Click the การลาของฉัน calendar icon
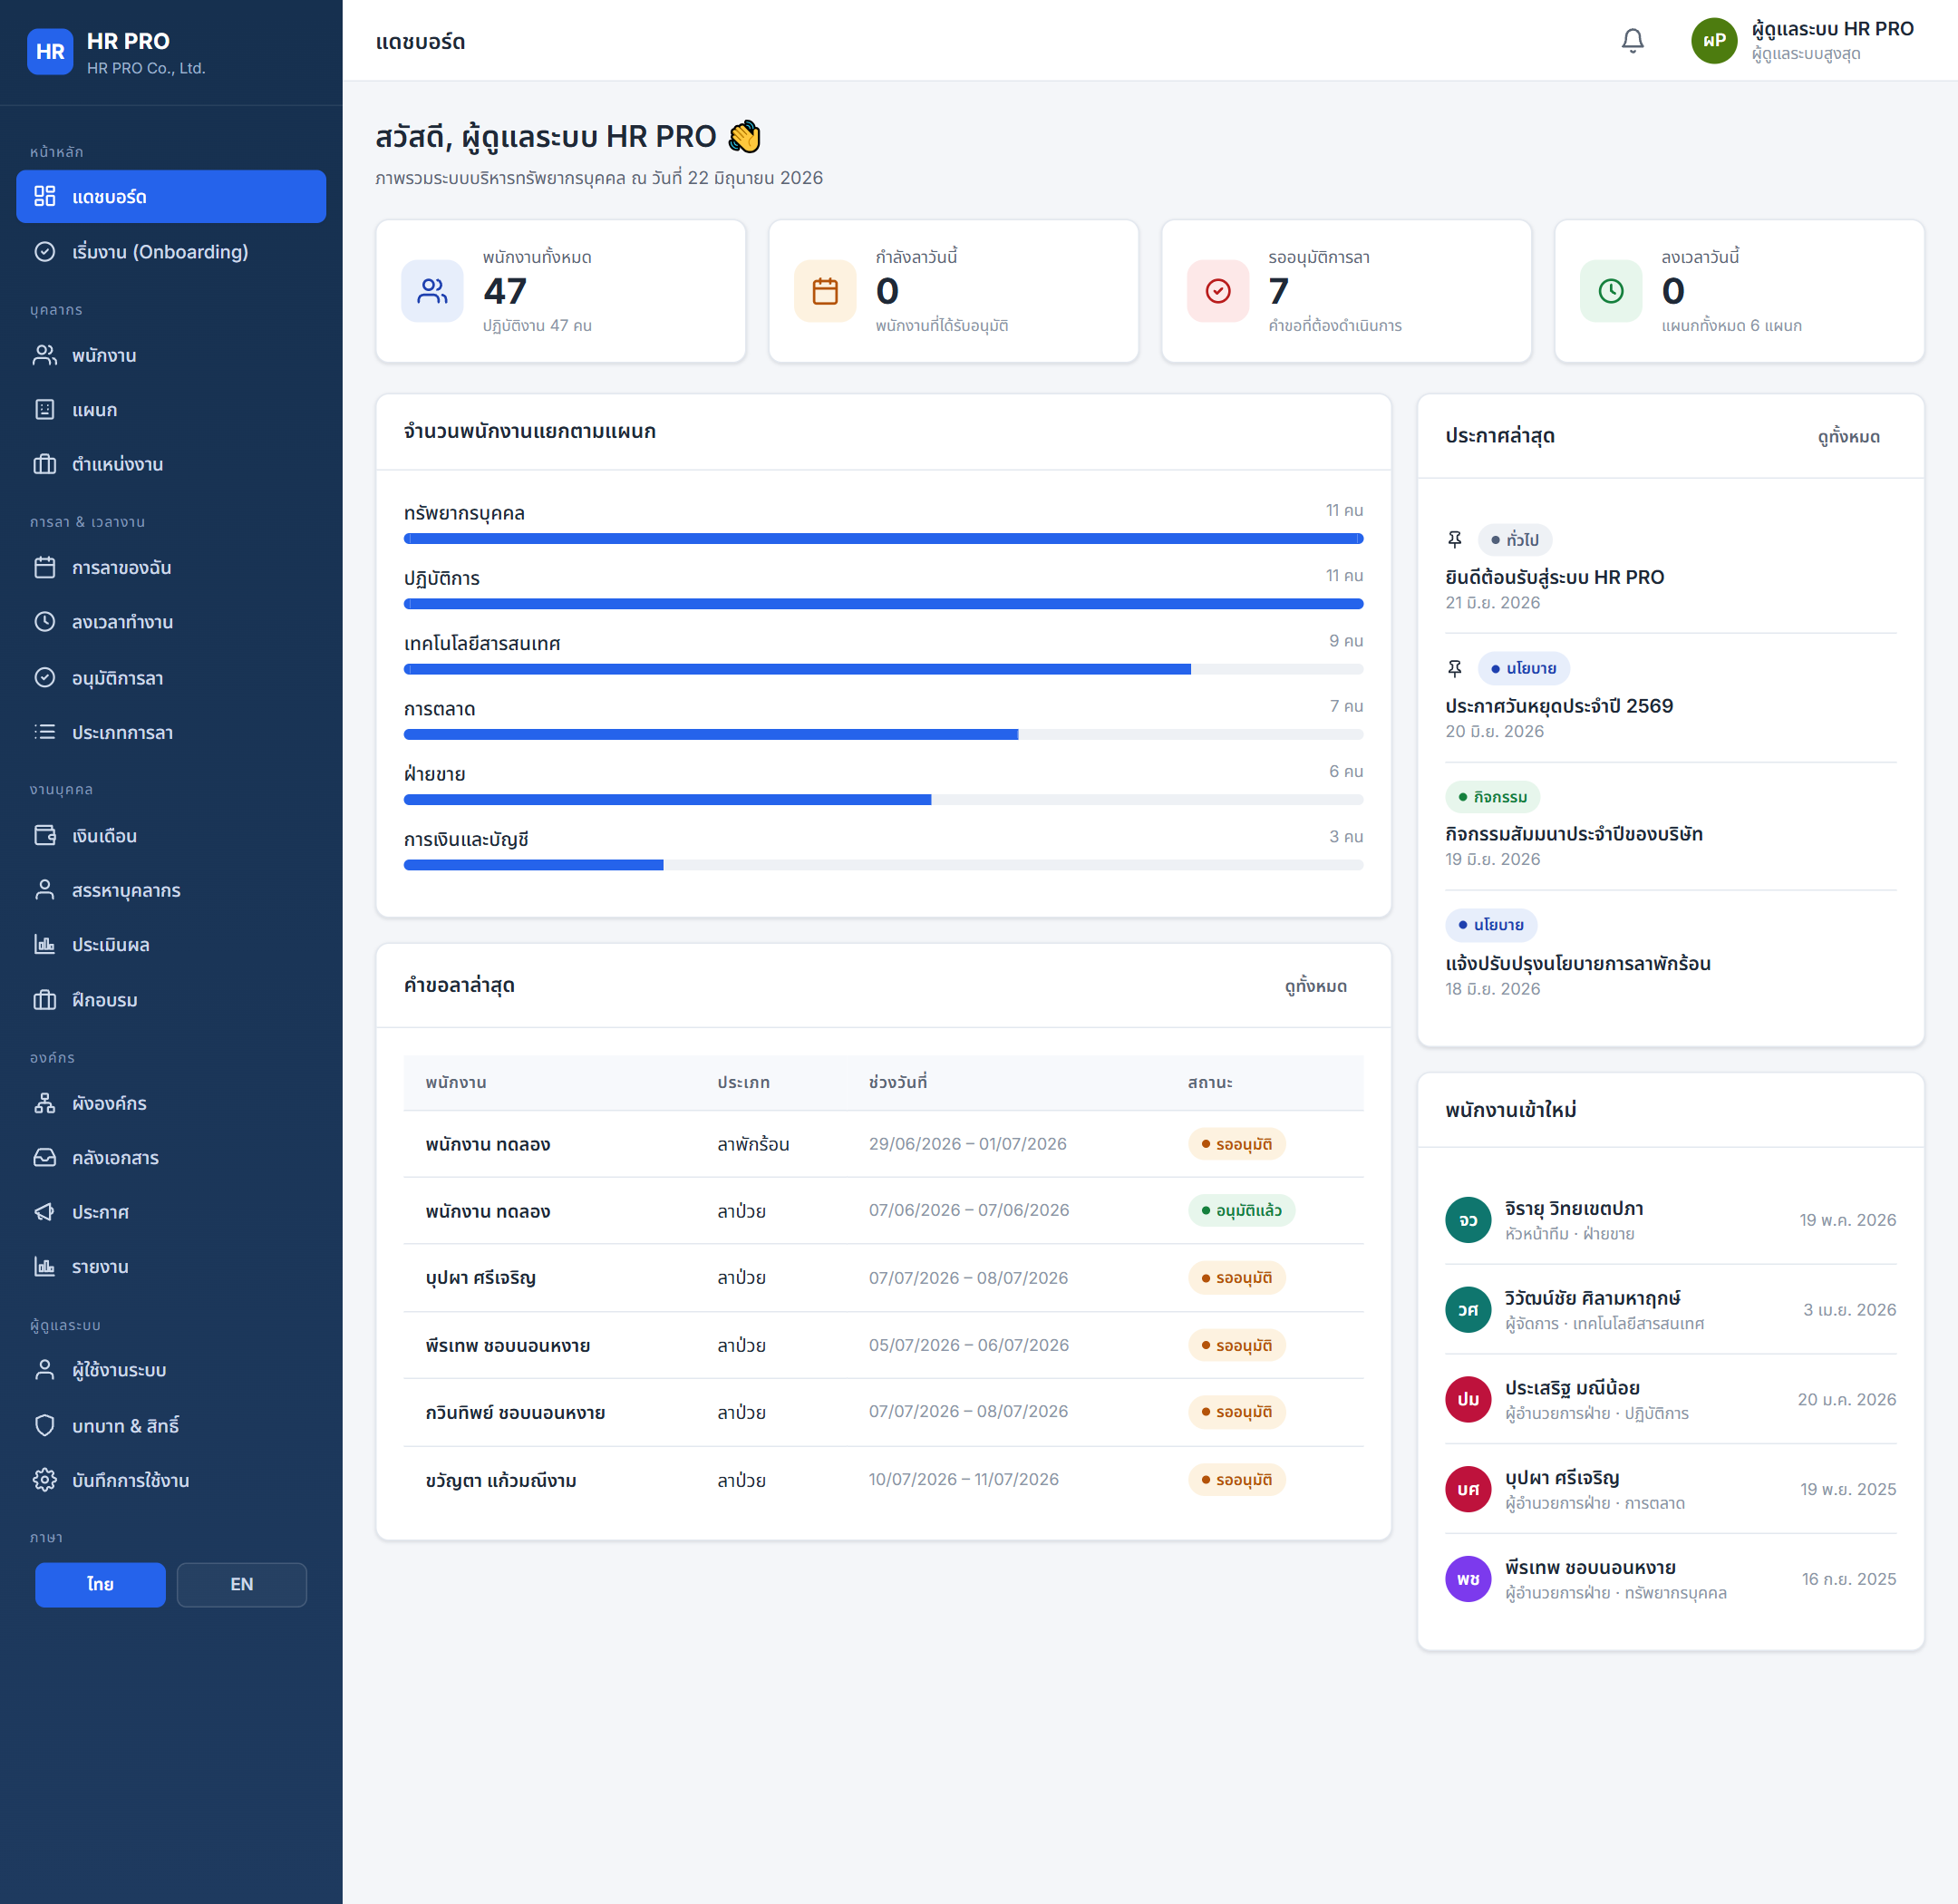The width and height of the screenshot is (1958, 1904). tap(45, 567)
